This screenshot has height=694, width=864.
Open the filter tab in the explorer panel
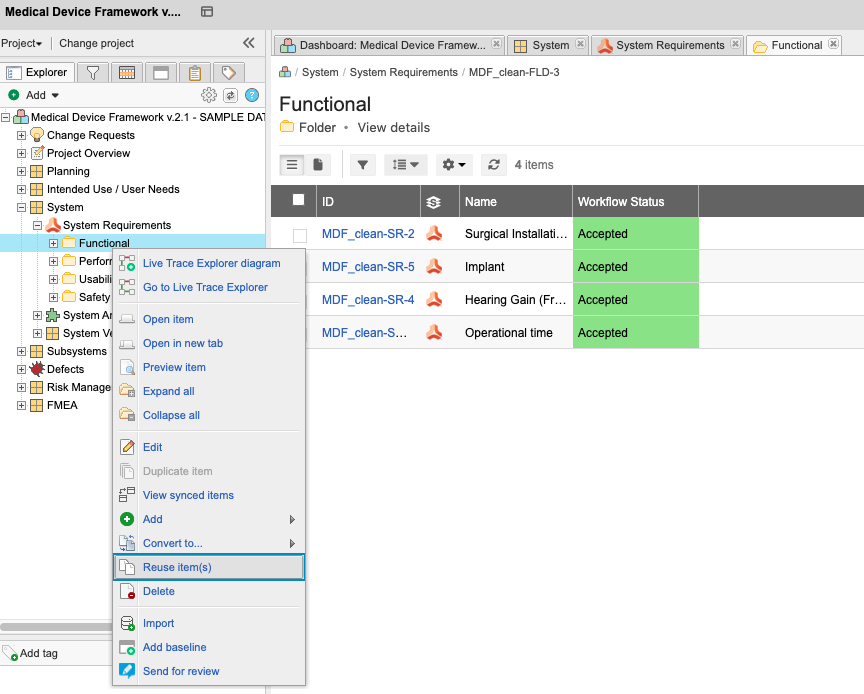92,72
